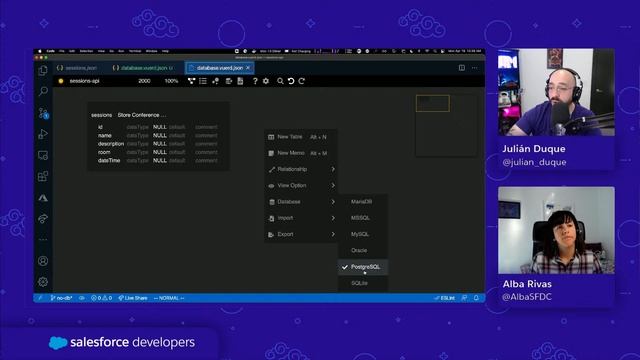Click the Store Conference table comment

point(142,115)
